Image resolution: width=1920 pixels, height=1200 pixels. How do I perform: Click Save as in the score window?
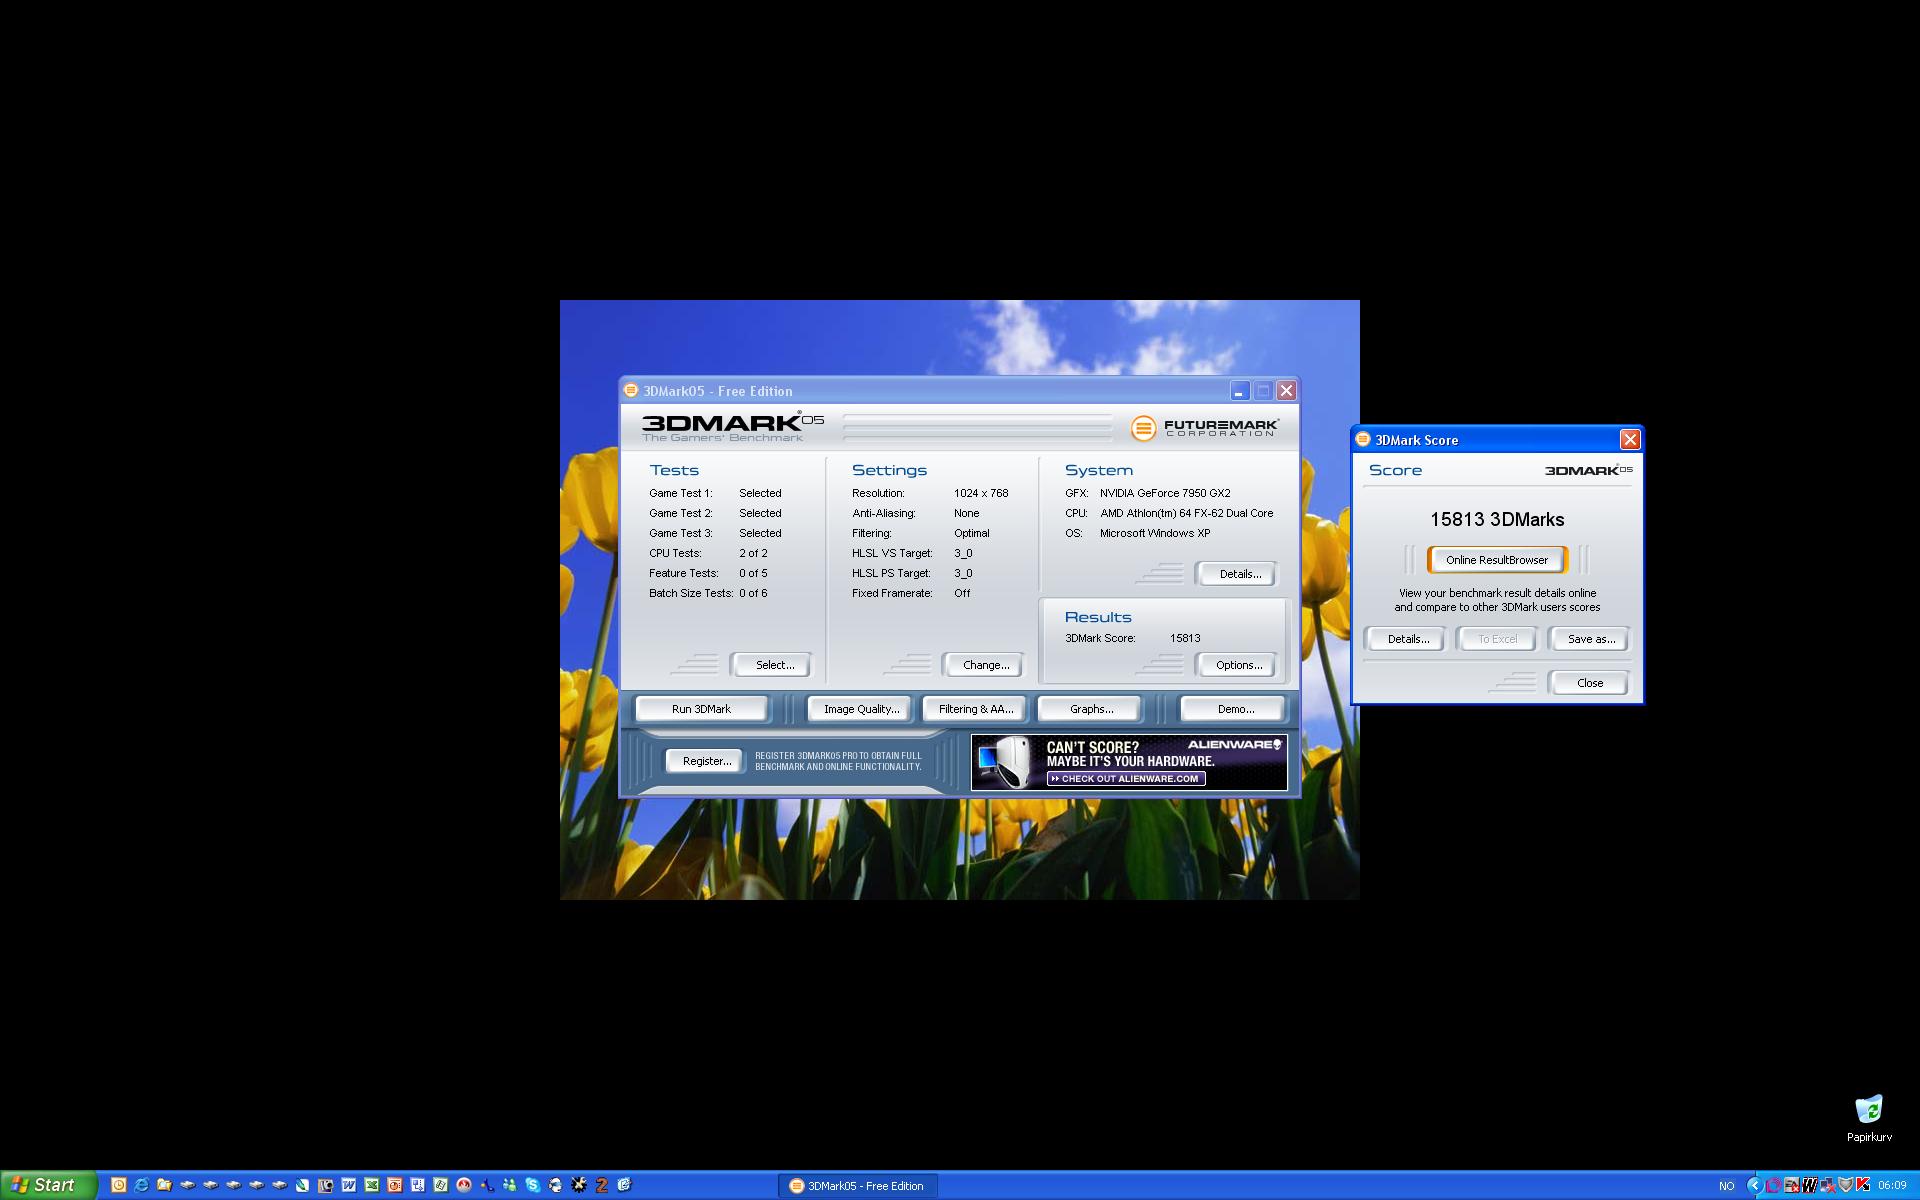pos(1590,639)
